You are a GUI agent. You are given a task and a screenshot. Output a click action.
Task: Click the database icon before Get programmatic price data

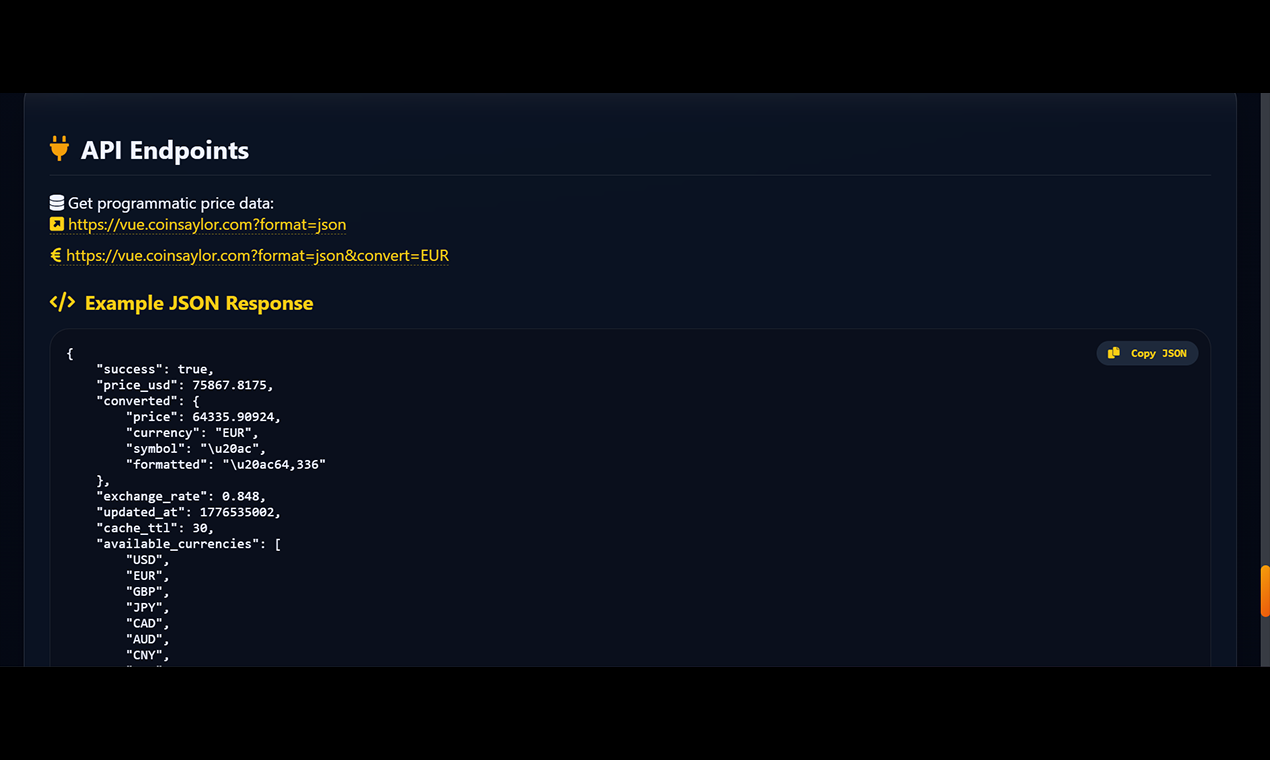click(x=57, y=203)
